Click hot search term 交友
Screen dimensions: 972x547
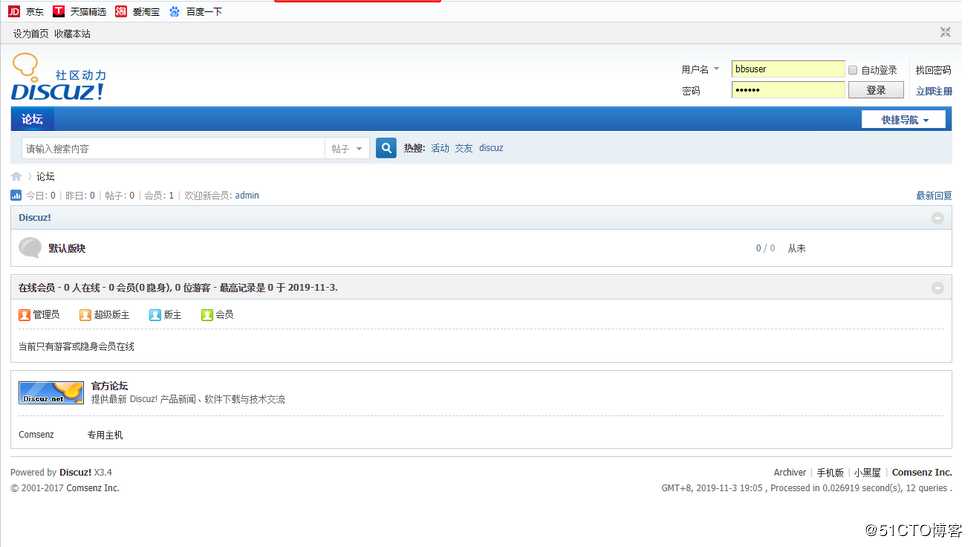point(464,148)
